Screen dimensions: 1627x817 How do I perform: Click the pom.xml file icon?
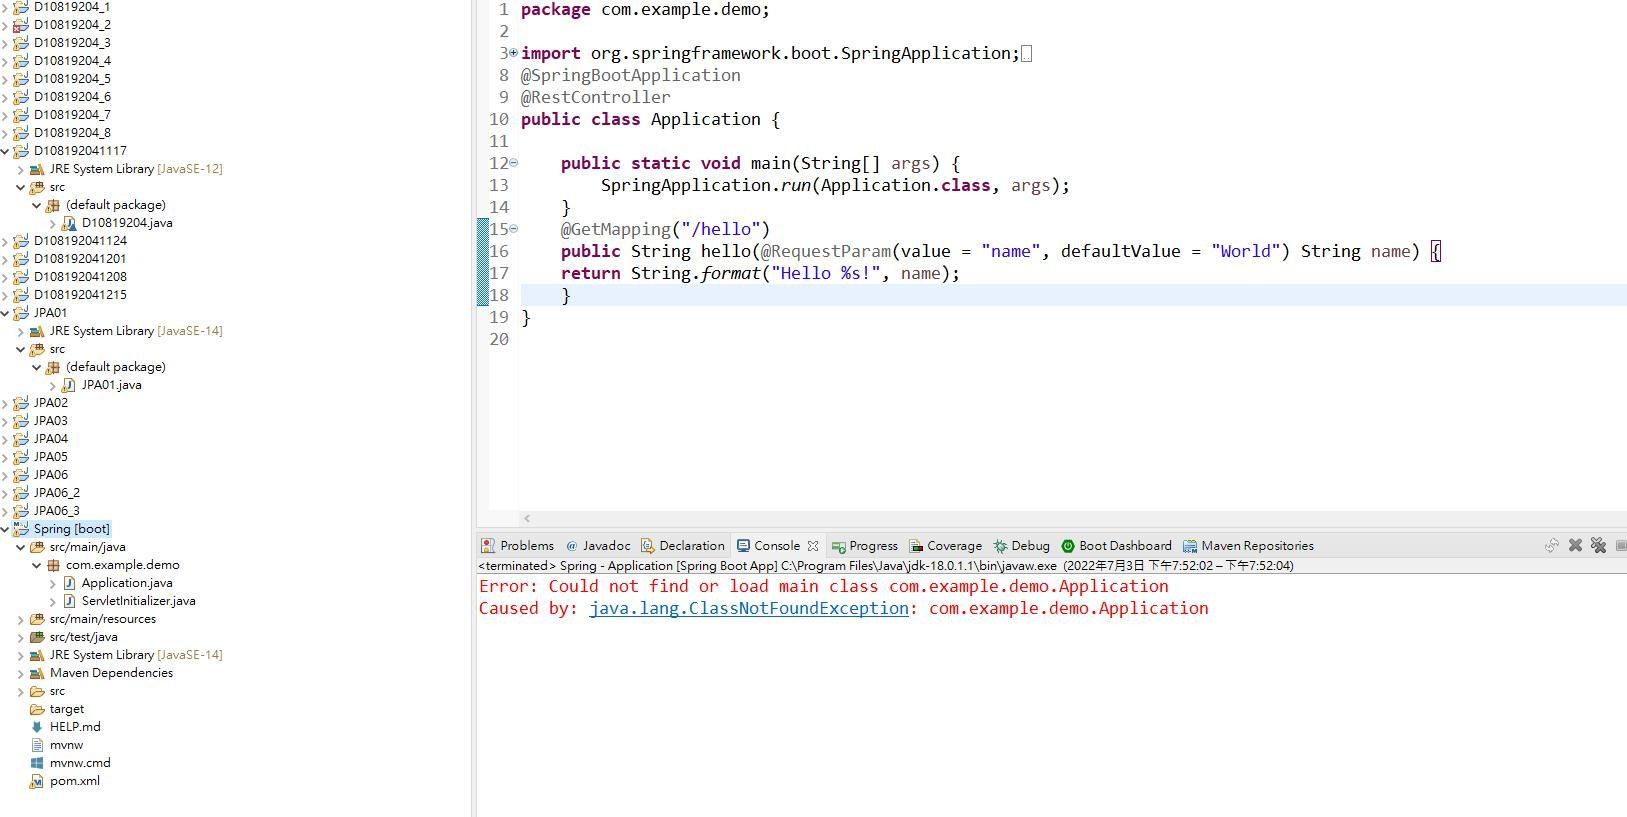(x=37, y=781)
